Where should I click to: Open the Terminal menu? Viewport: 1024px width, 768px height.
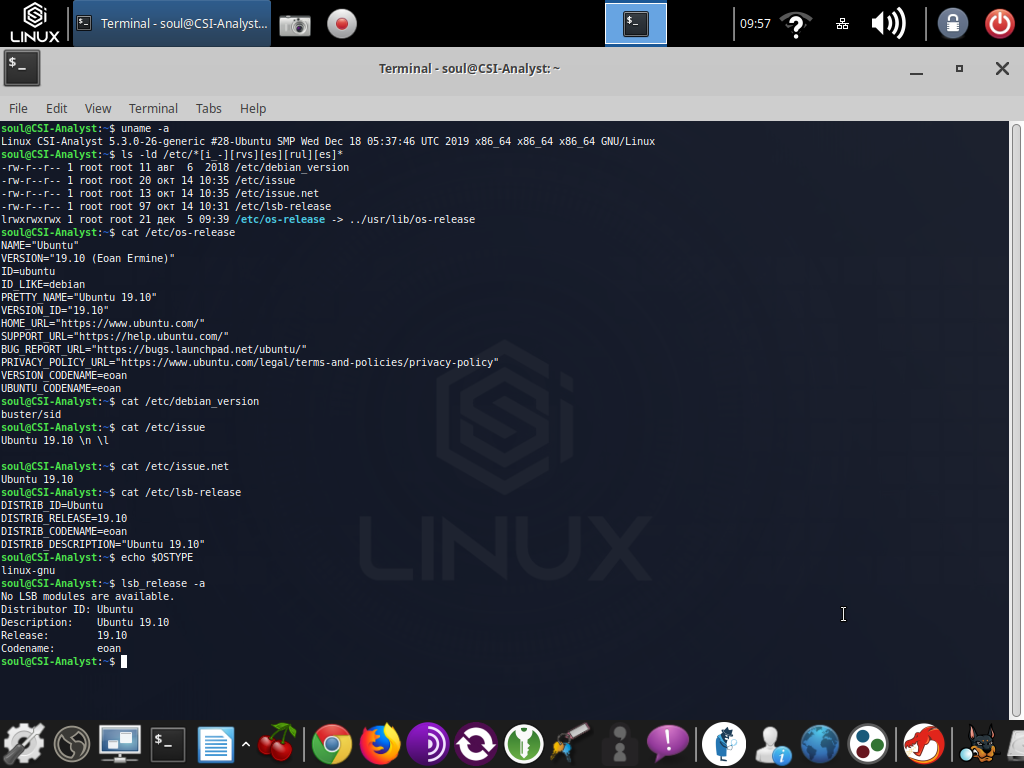[153, 108]
